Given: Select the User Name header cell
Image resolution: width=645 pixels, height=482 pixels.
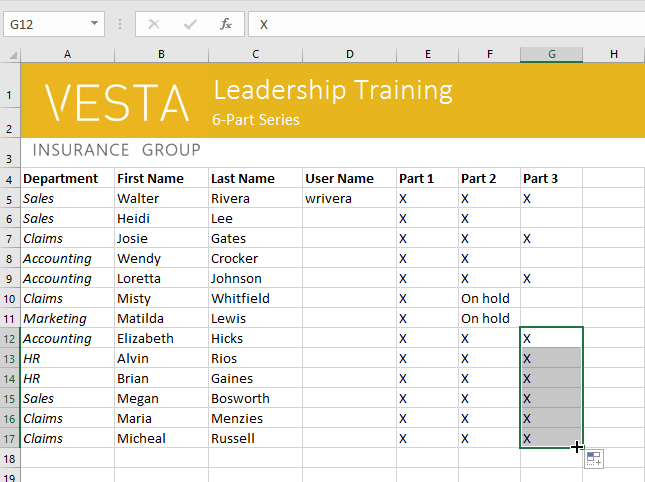Looking at the screenshot, I should pos(349,178).
